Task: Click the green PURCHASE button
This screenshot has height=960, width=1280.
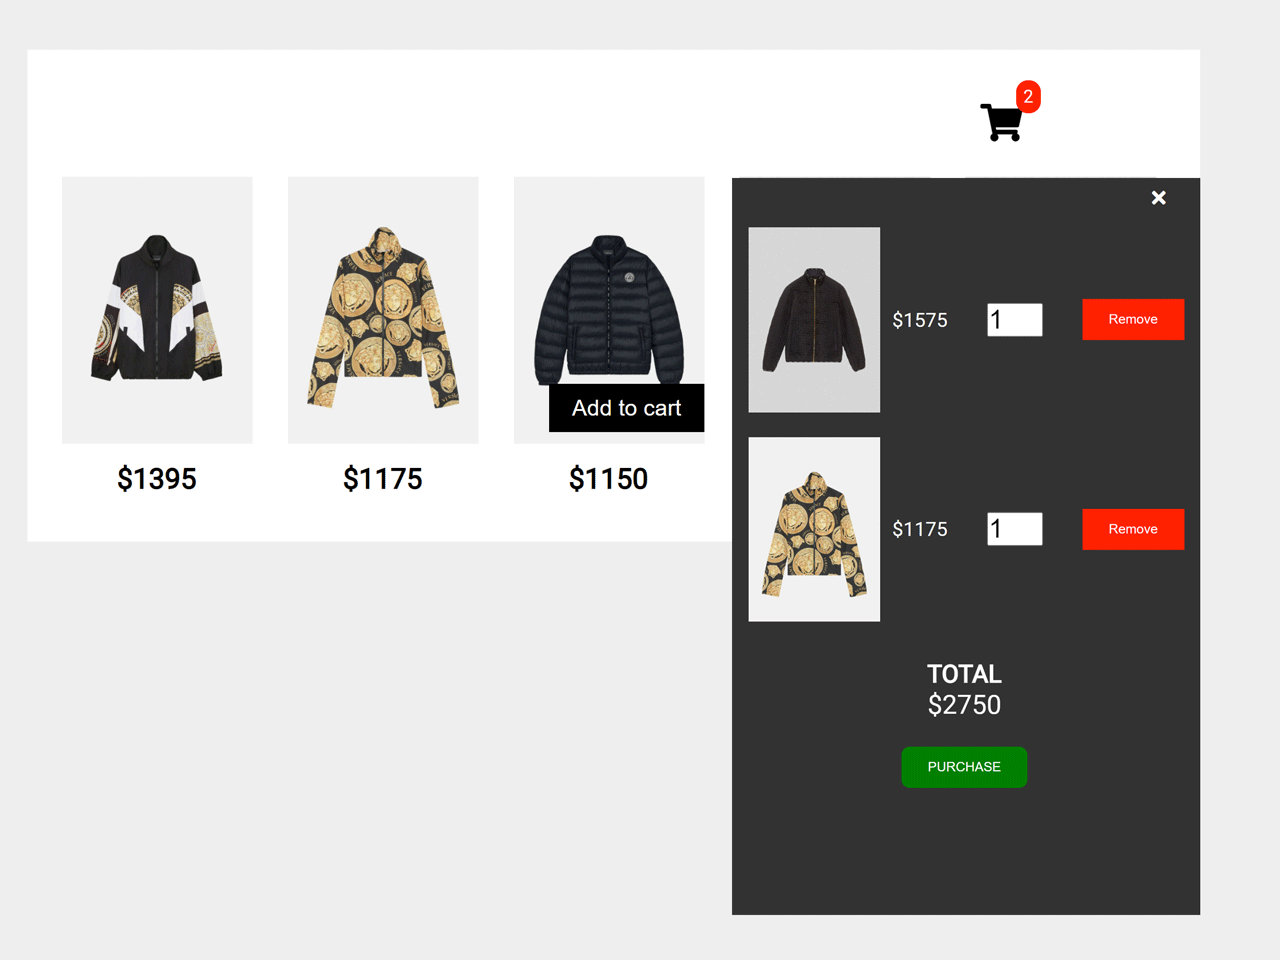Action: 964,767
